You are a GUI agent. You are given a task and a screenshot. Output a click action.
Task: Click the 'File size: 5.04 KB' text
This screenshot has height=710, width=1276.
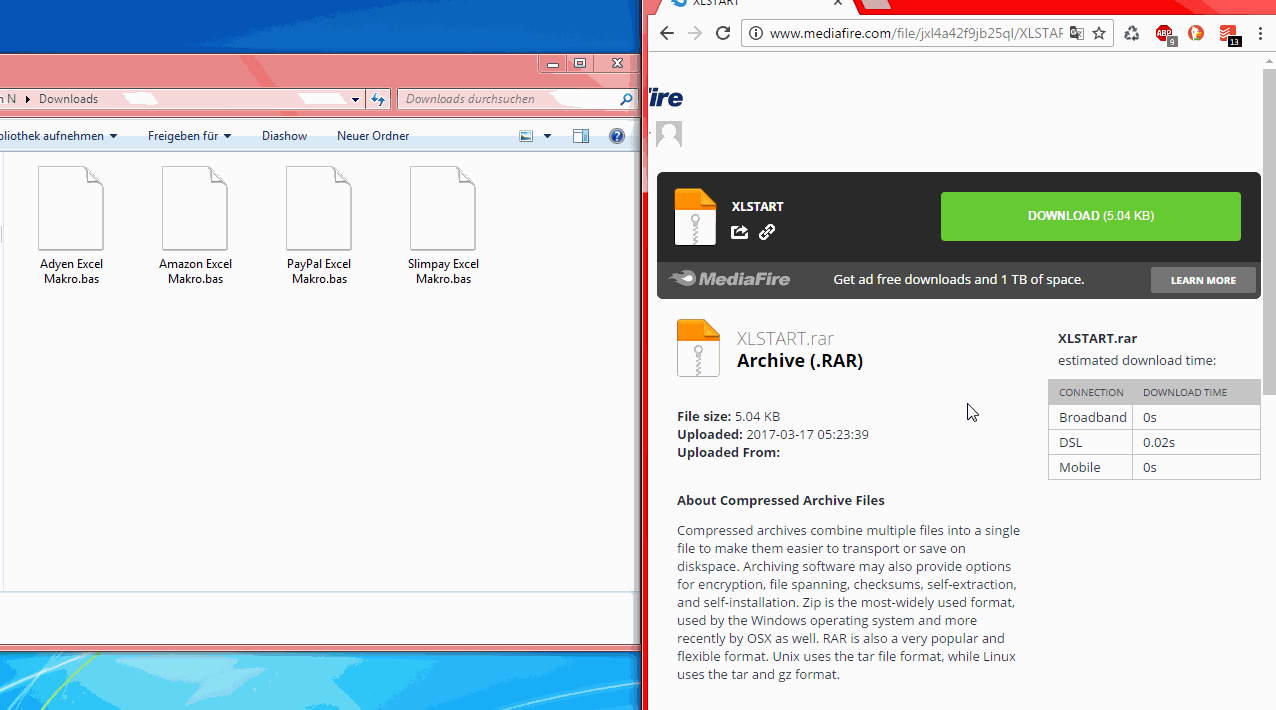(x=728, y=416)
